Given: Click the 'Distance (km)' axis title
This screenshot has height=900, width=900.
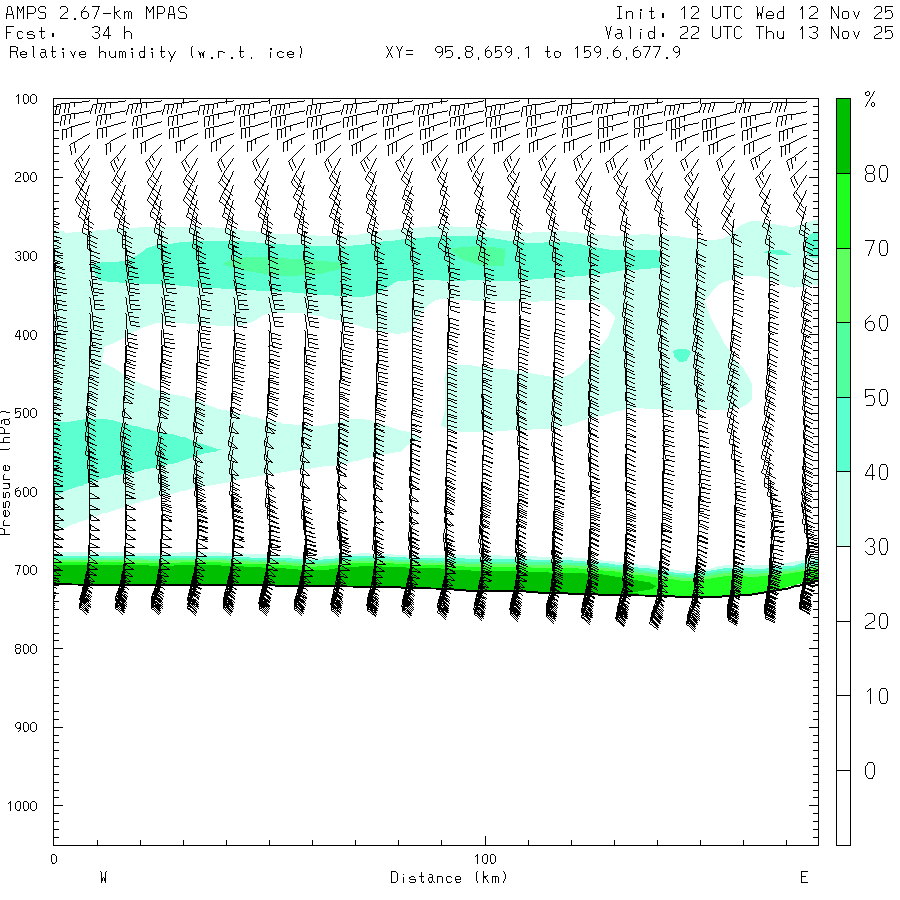Looking at the screenshot, I should [x=449, y=878].
